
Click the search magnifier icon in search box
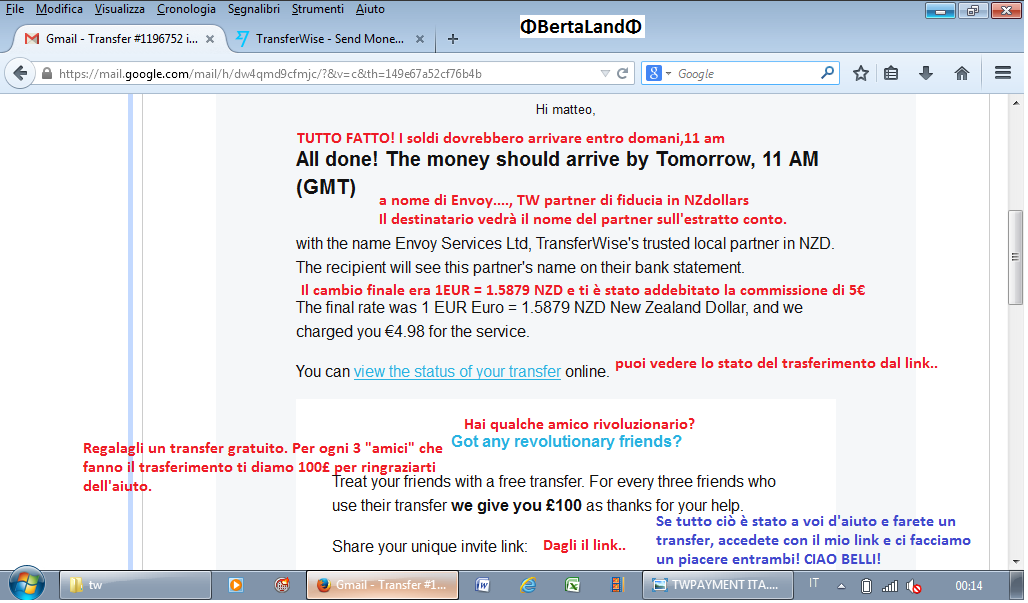(827, 73)
